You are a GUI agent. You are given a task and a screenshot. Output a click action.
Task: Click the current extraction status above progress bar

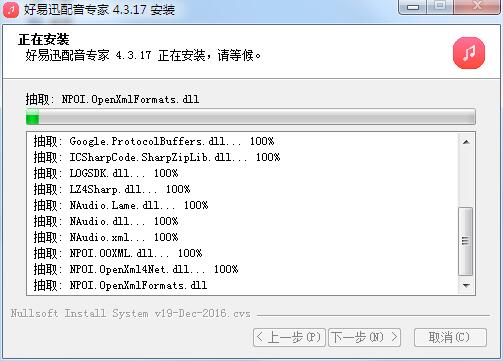(112, 99)
